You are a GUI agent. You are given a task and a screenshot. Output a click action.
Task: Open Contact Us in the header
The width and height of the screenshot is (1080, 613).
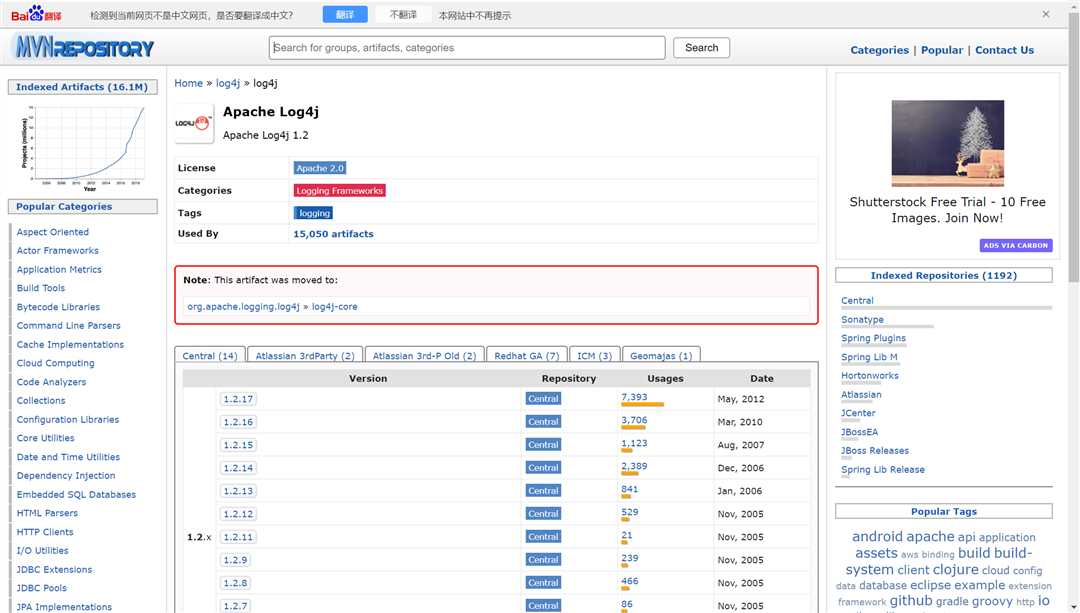[x=1004, y=50]
